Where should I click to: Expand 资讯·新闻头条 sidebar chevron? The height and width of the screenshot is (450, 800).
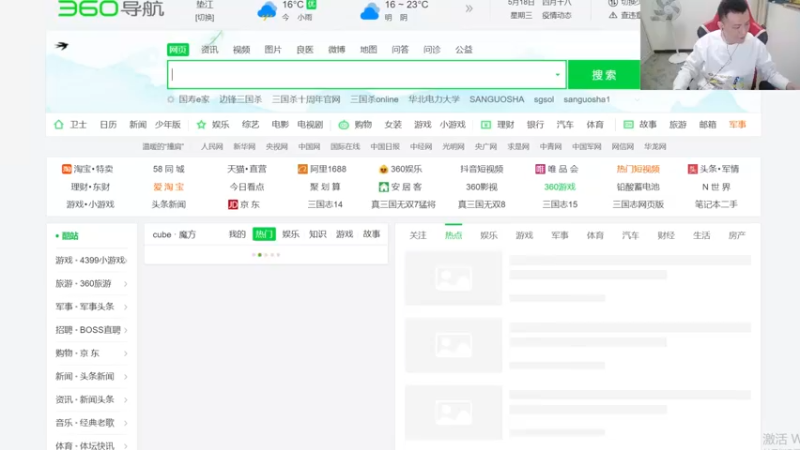(x=126, y=399)
